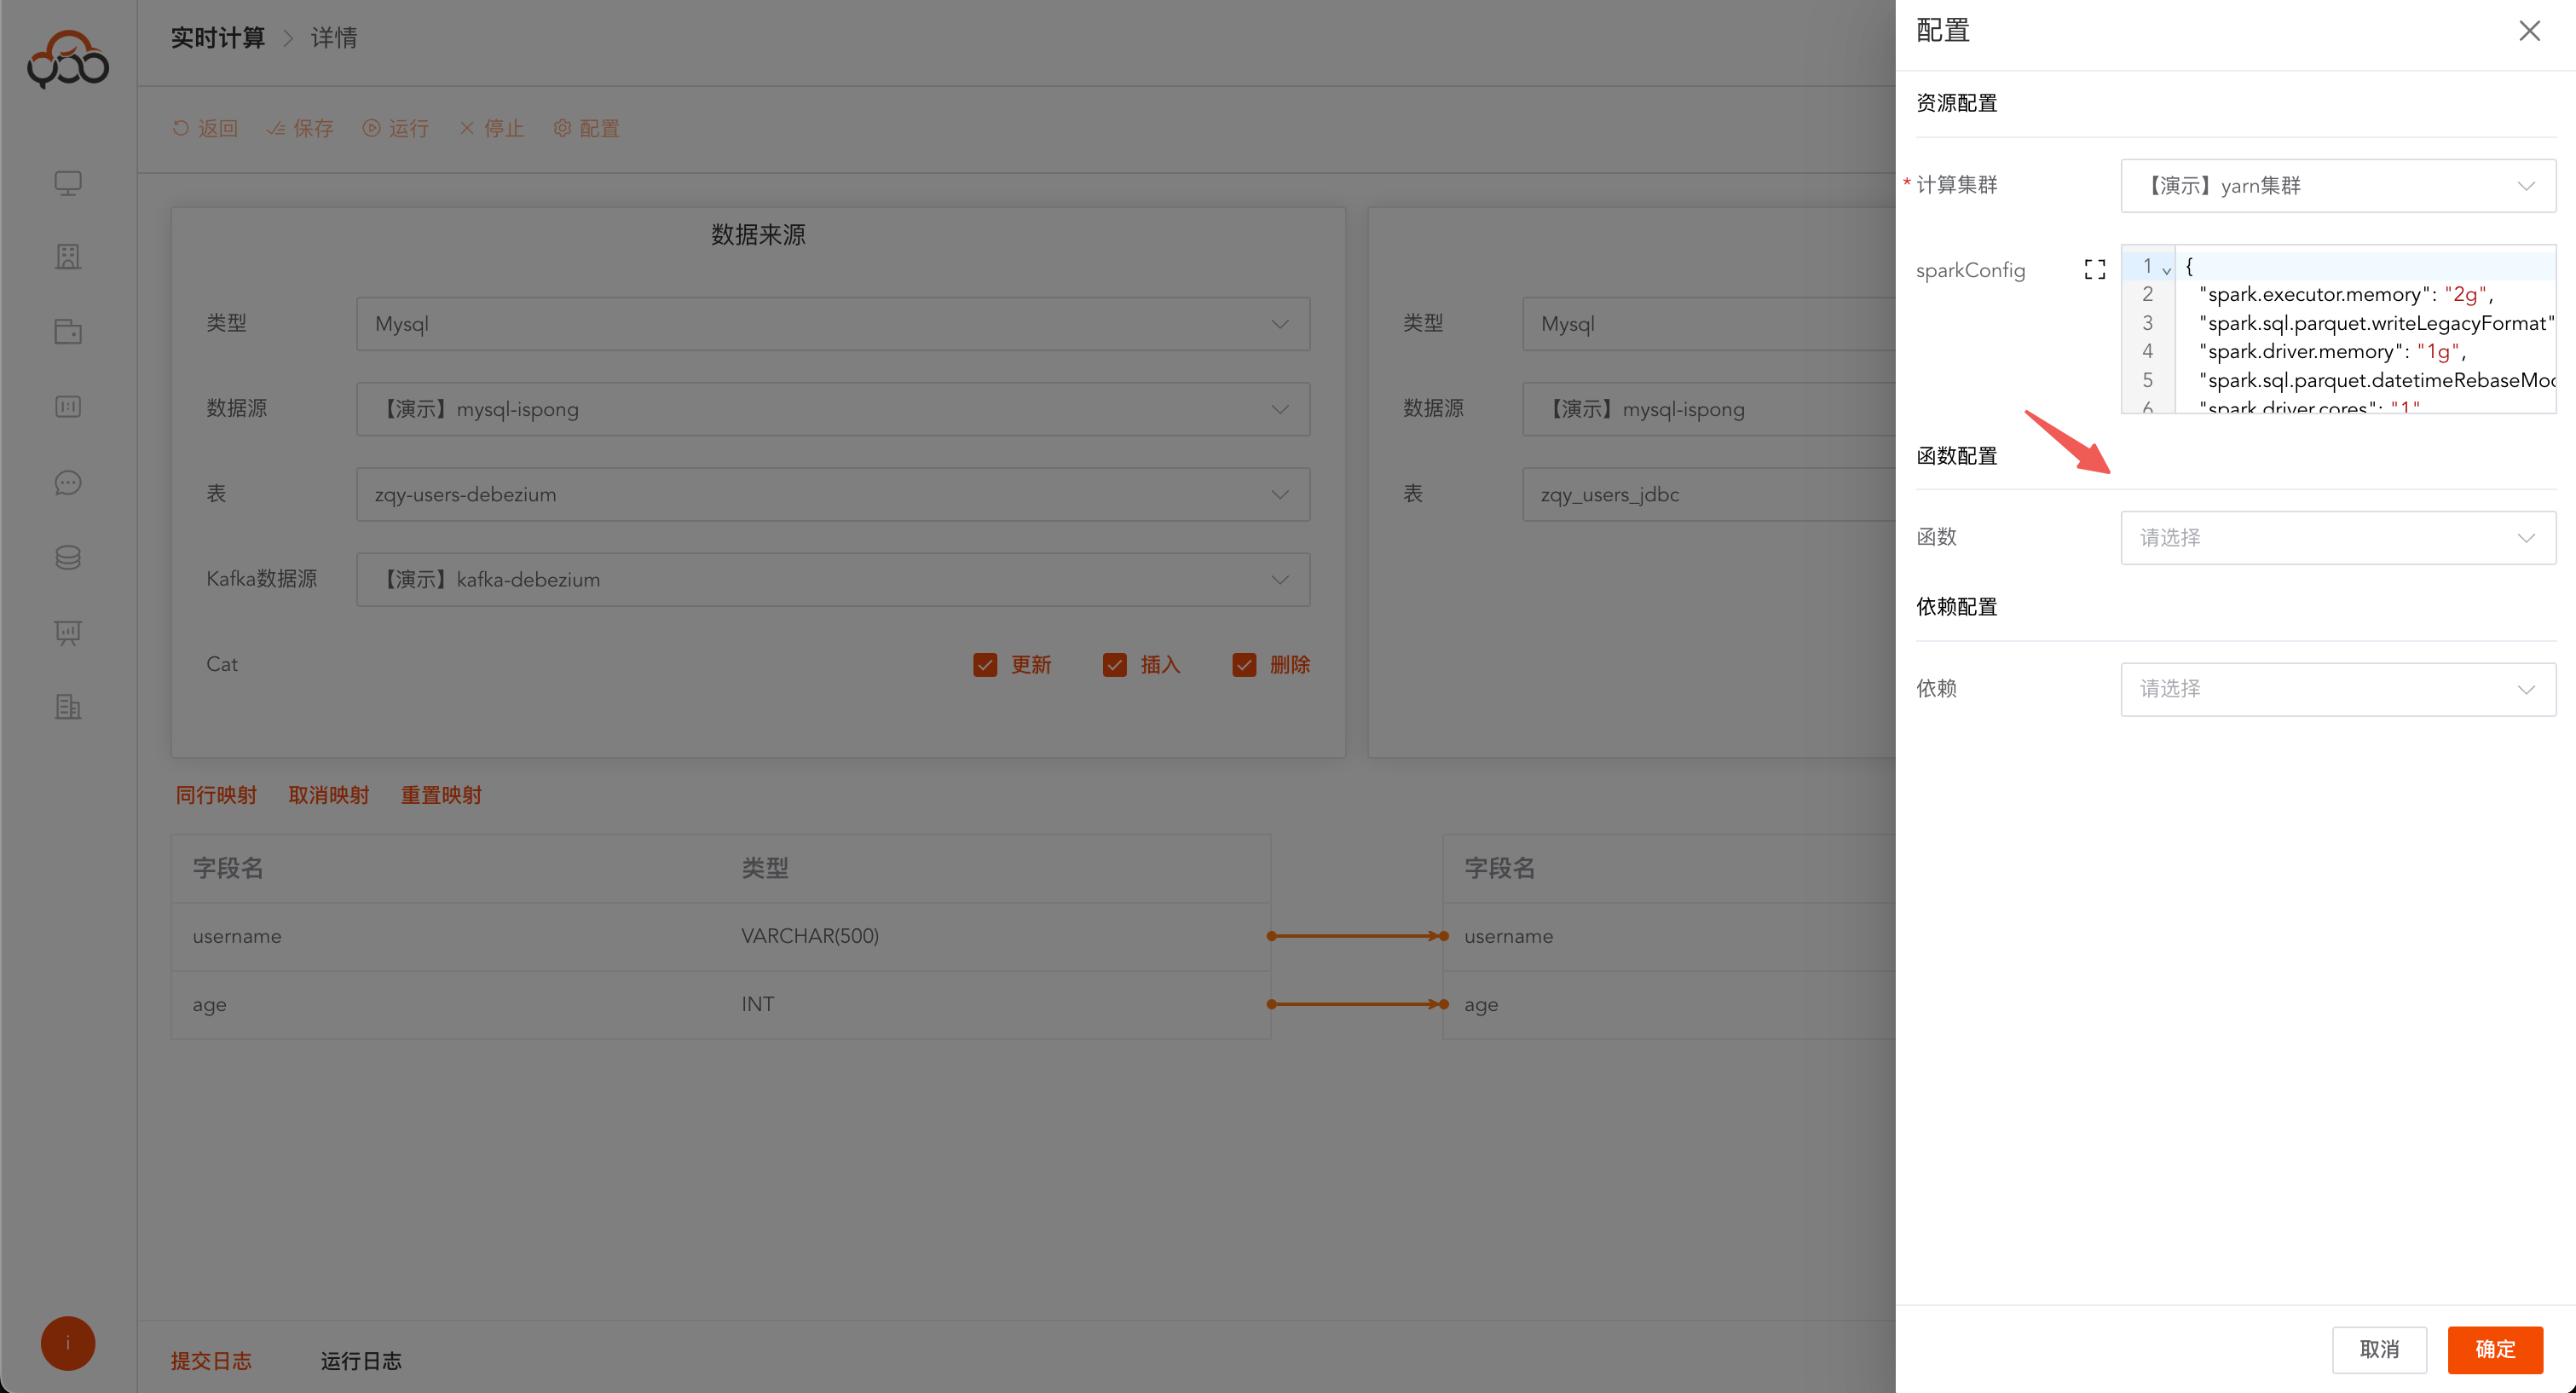Uncheck the 更新 checkbox

[985, 665]
